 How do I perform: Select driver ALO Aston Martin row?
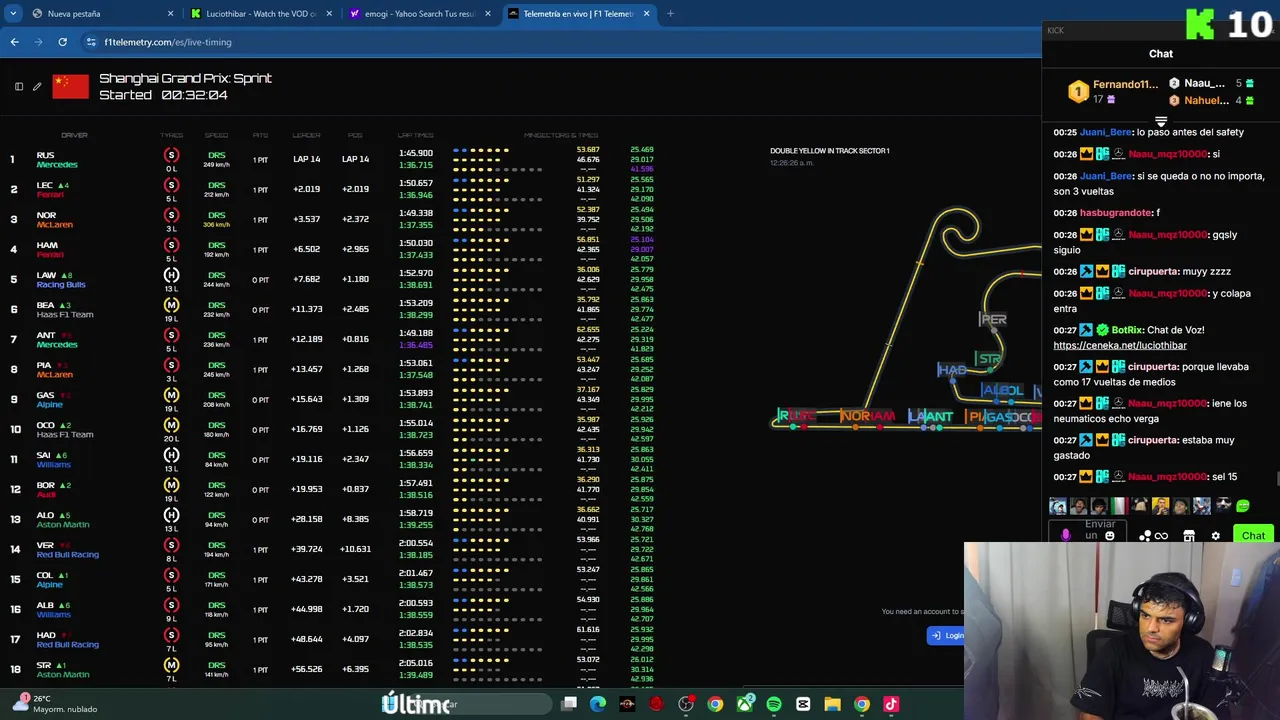coord(330,519)
